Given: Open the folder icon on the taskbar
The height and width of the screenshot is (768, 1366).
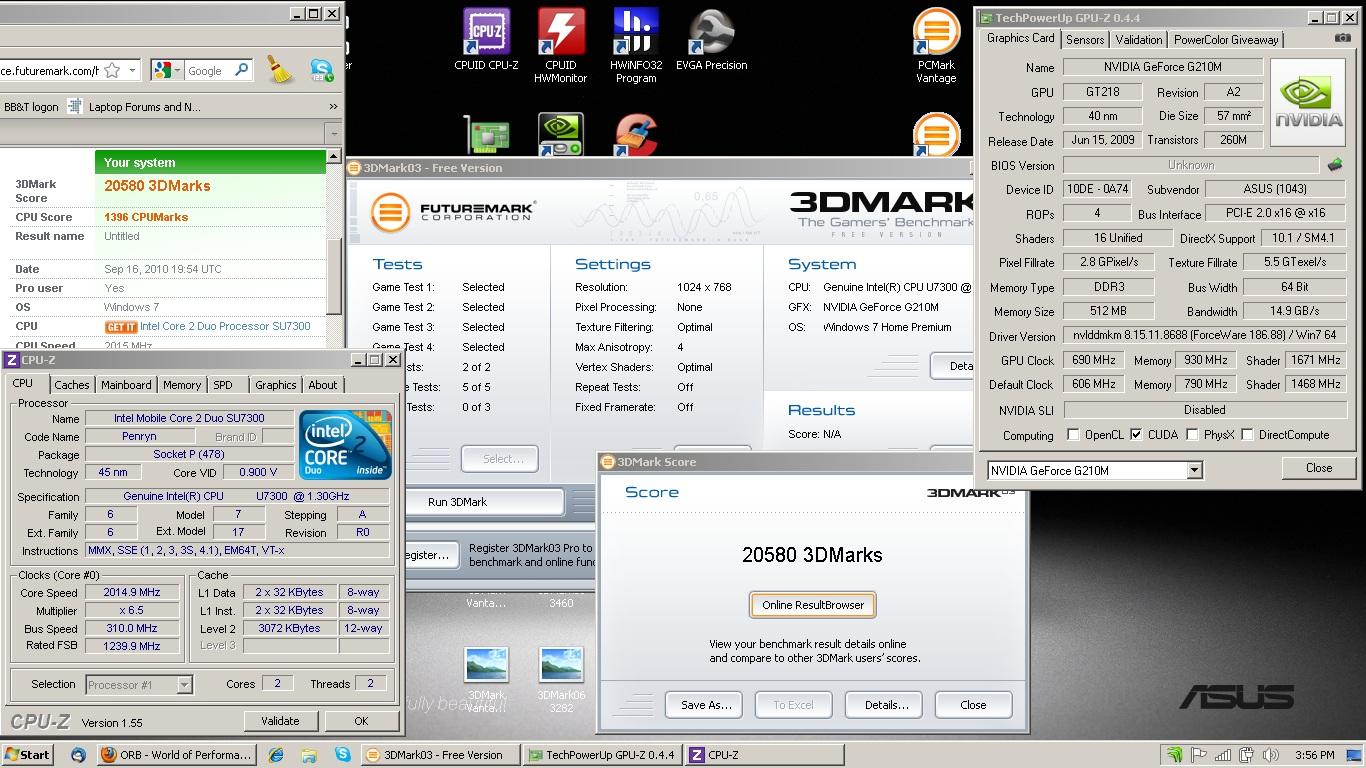Looking at the screenshot, I should click(x=309, y=755).
